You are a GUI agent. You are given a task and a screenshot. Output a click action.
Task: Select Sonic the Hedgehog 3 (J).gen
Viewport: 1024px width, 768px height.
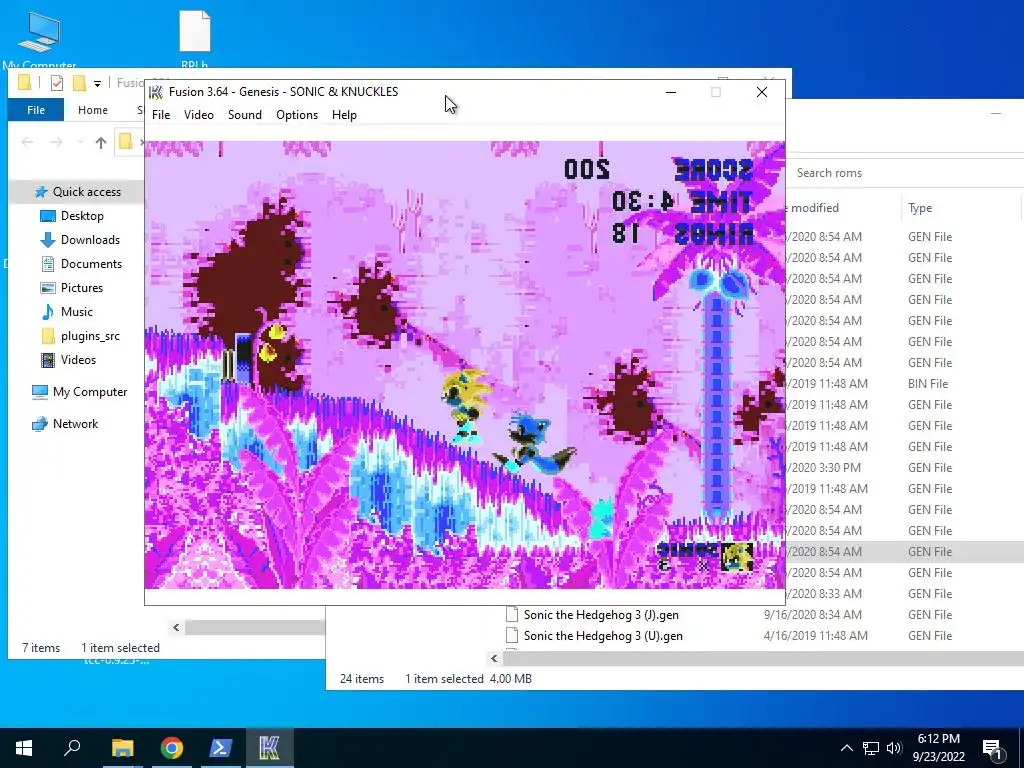(601, 615)
